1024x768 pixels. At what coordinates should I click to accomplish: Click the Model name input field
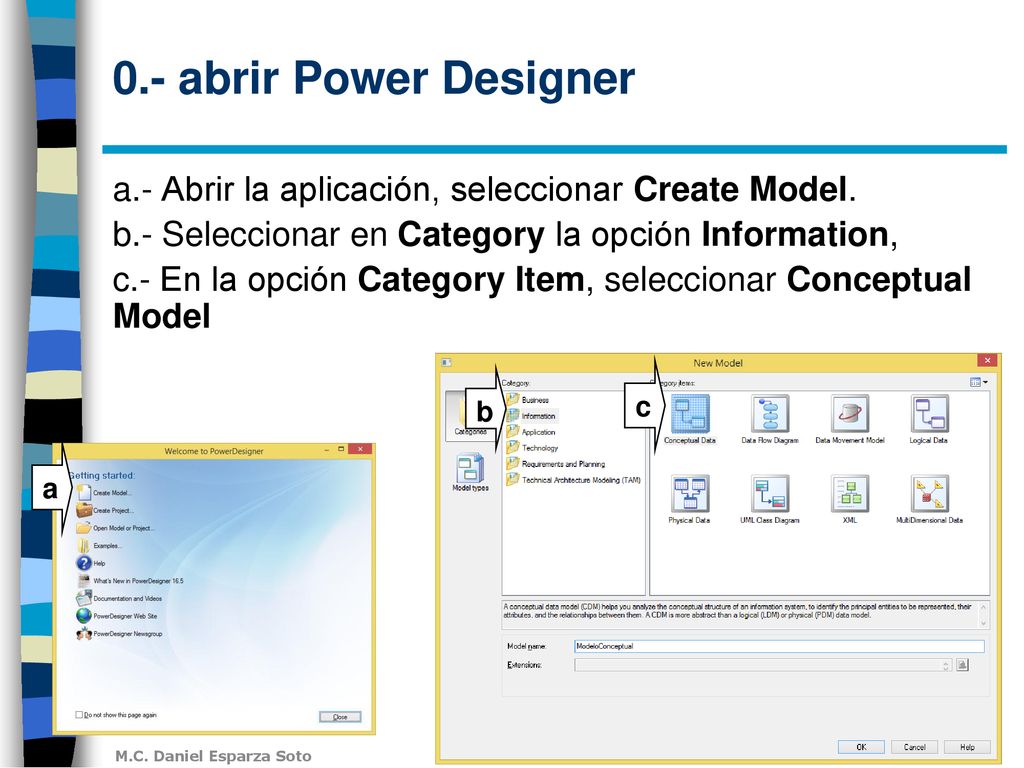click(779, 646)
